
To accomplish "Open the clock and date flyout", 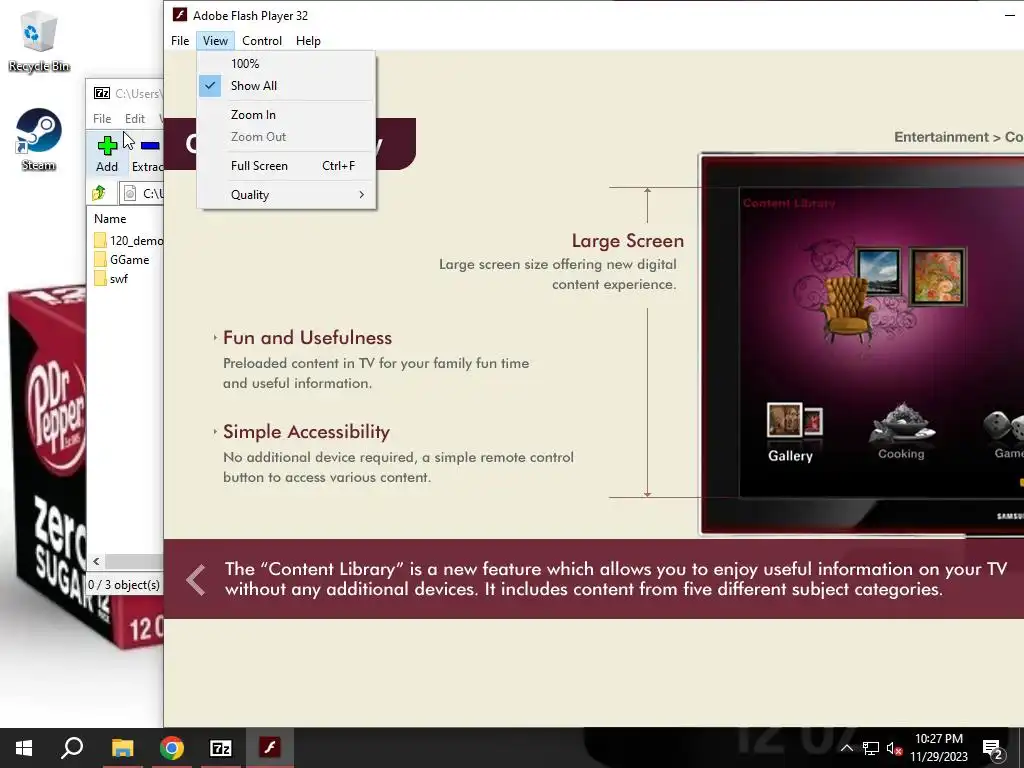I will (x=938, y=748).
